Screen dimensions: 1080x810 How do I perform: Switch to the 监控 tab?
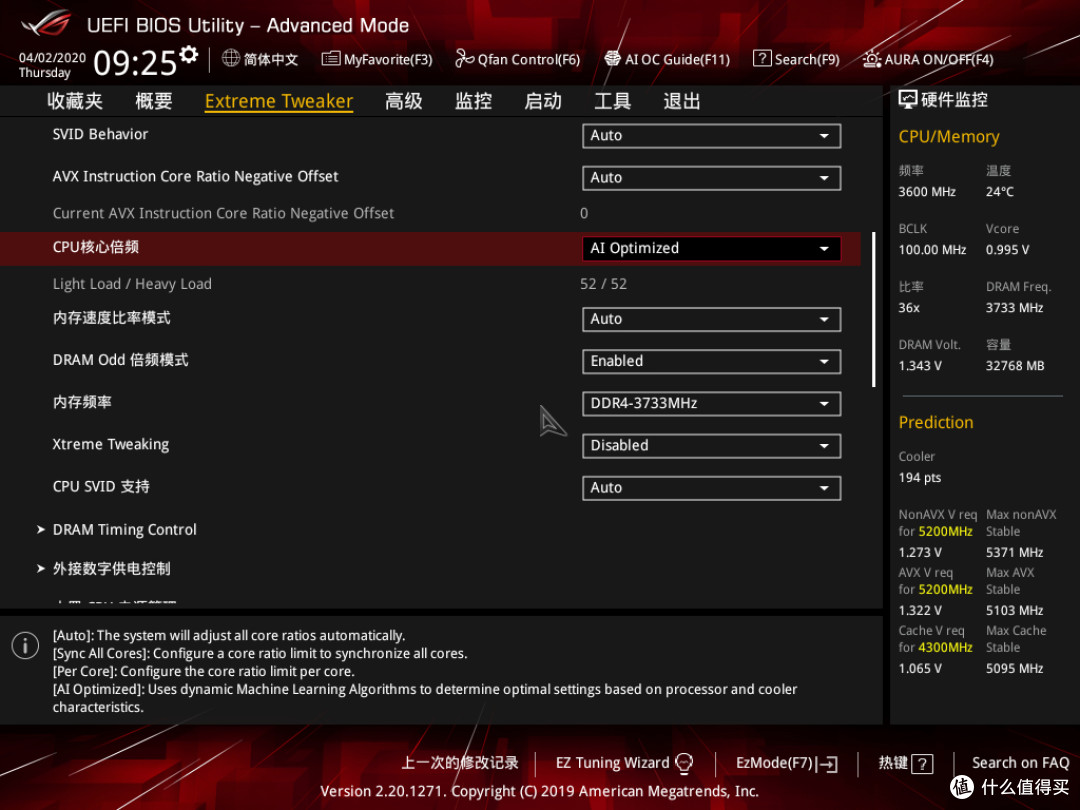(473, 101)
